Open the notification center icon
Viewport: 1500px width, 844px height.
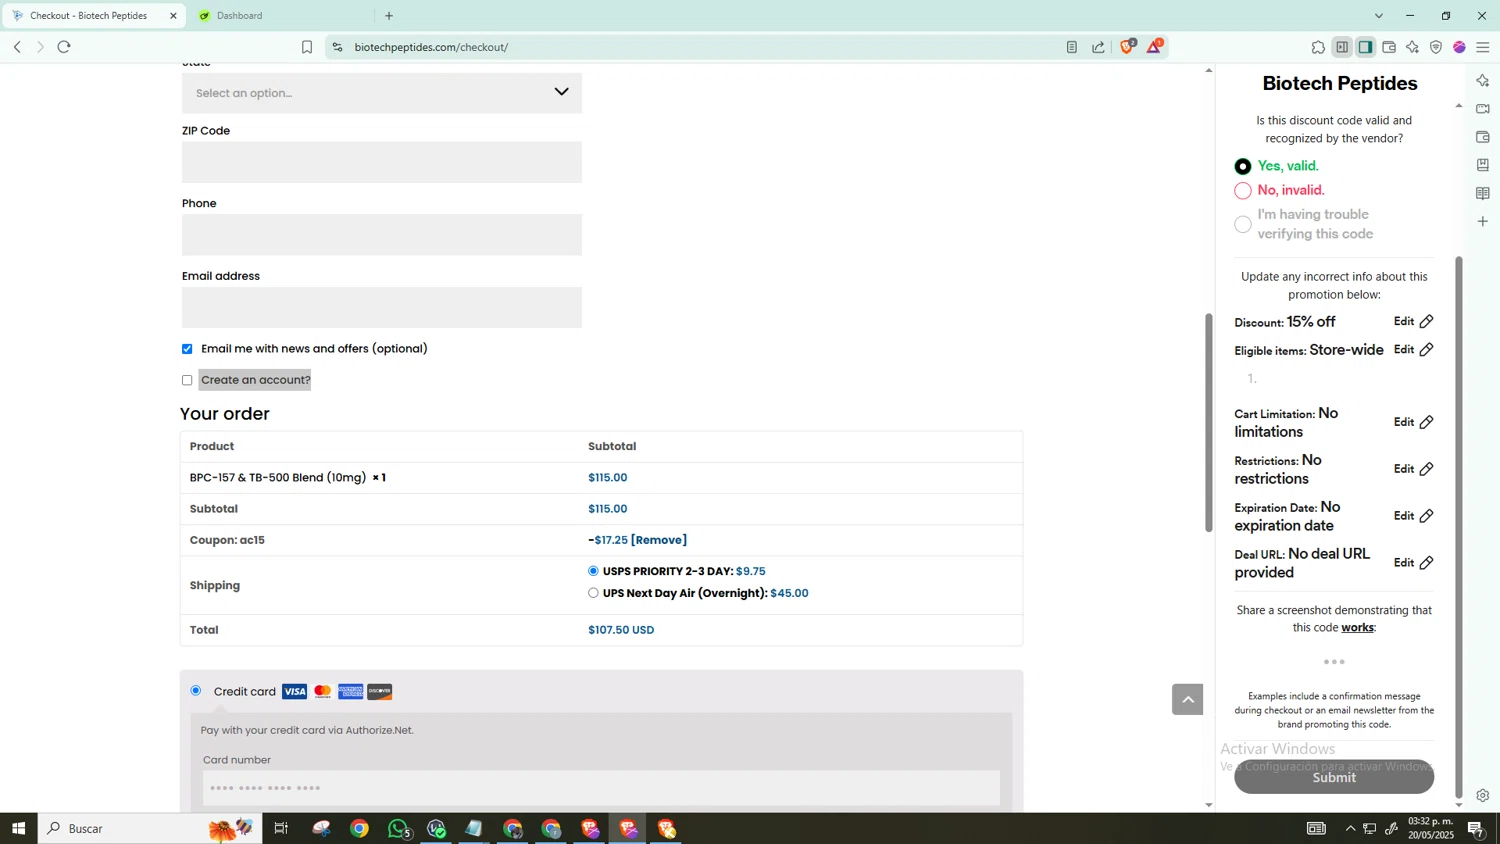coord(1475,828)
